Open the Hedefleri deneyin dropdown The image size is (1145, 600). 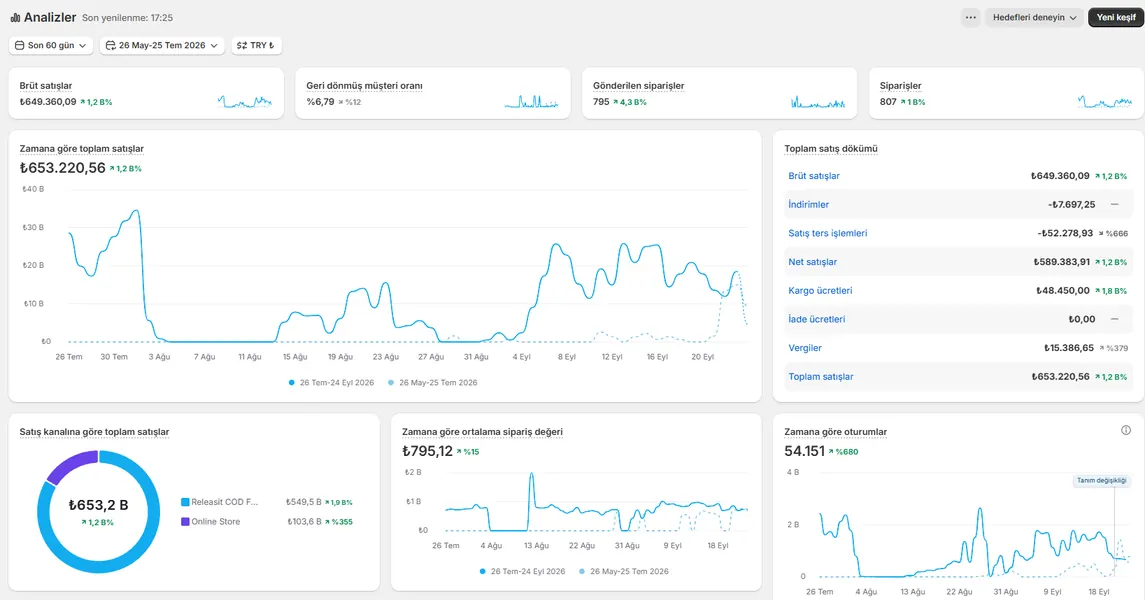(x=1034, y=18)
